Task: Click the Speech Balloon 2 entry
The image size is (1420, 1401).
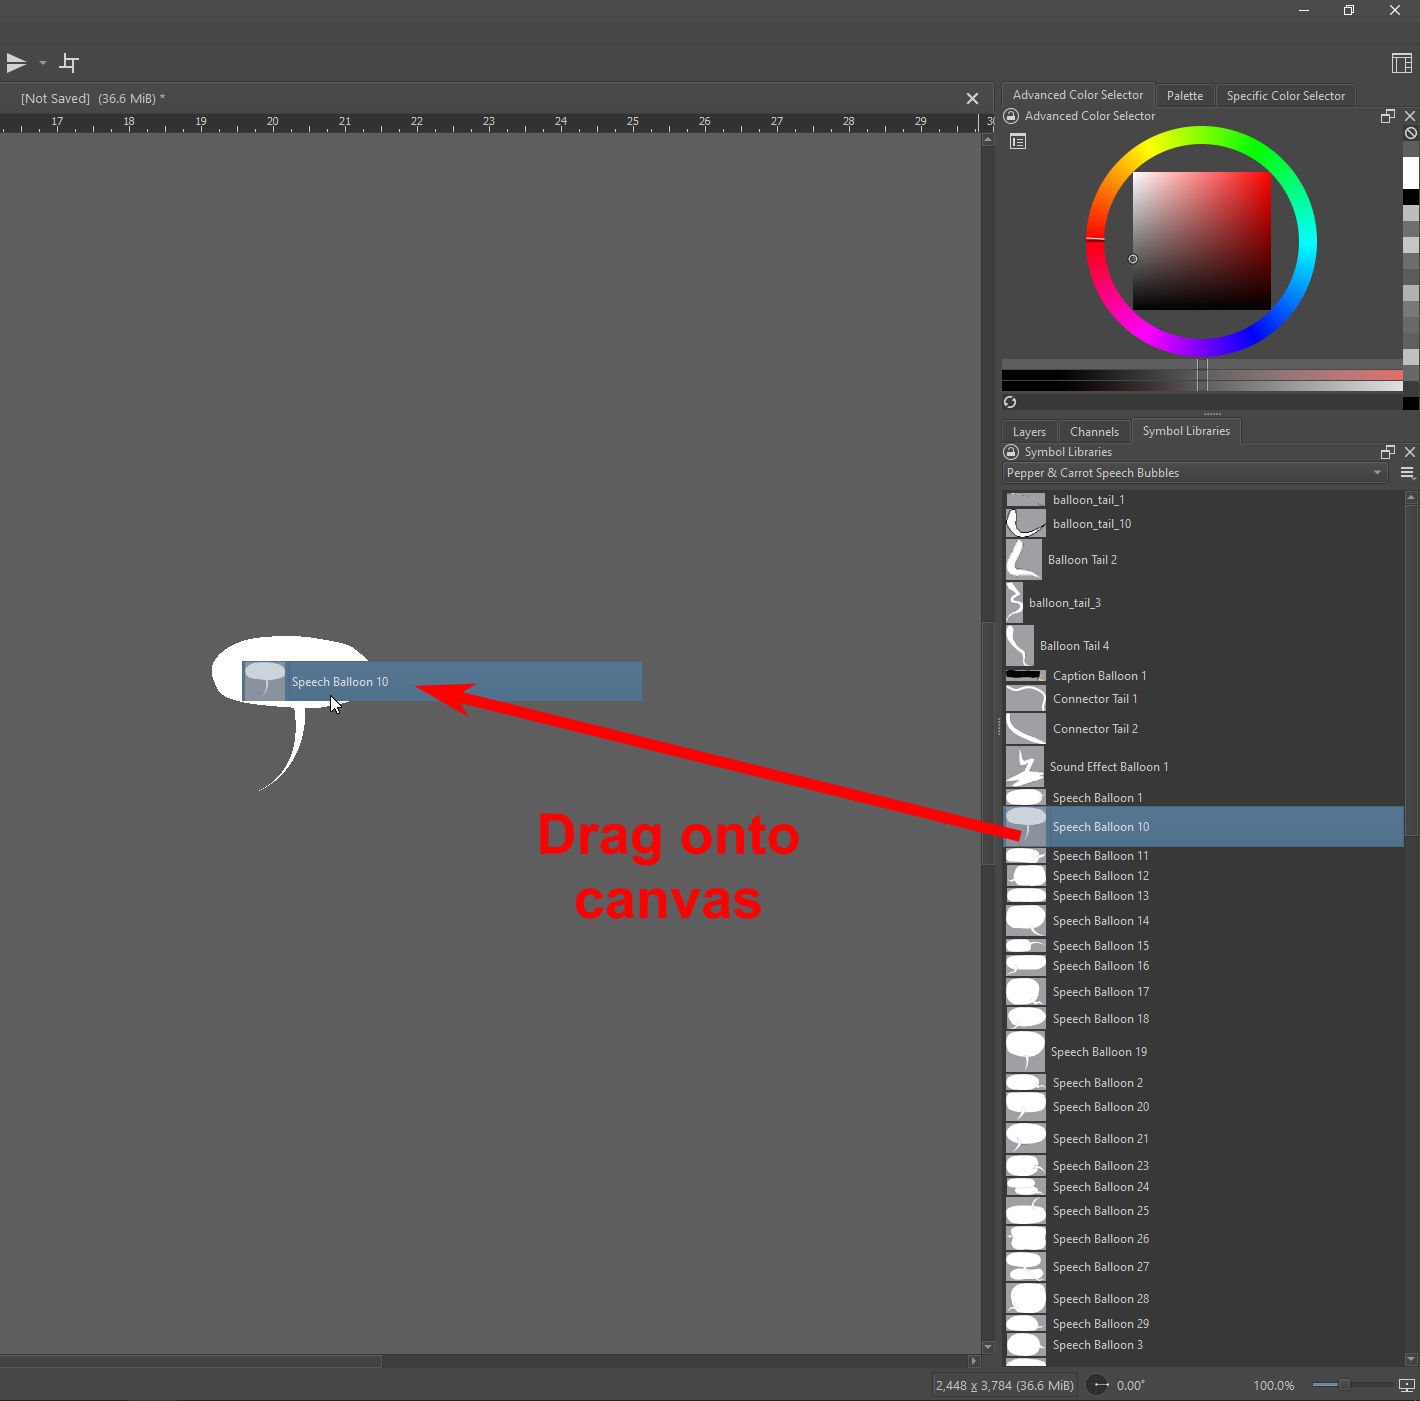Action: 1204,1083
